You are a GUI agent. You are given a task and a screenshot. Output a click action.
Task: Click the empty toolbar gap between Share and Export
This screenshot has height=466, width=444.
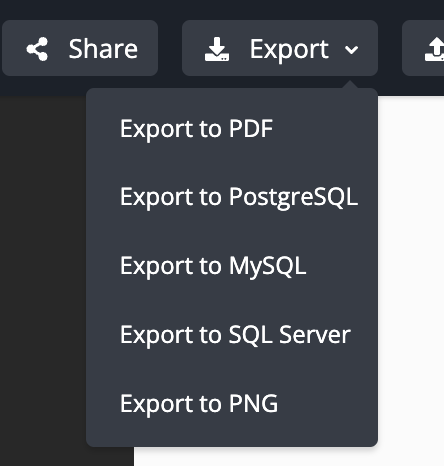tap(170, 48)
